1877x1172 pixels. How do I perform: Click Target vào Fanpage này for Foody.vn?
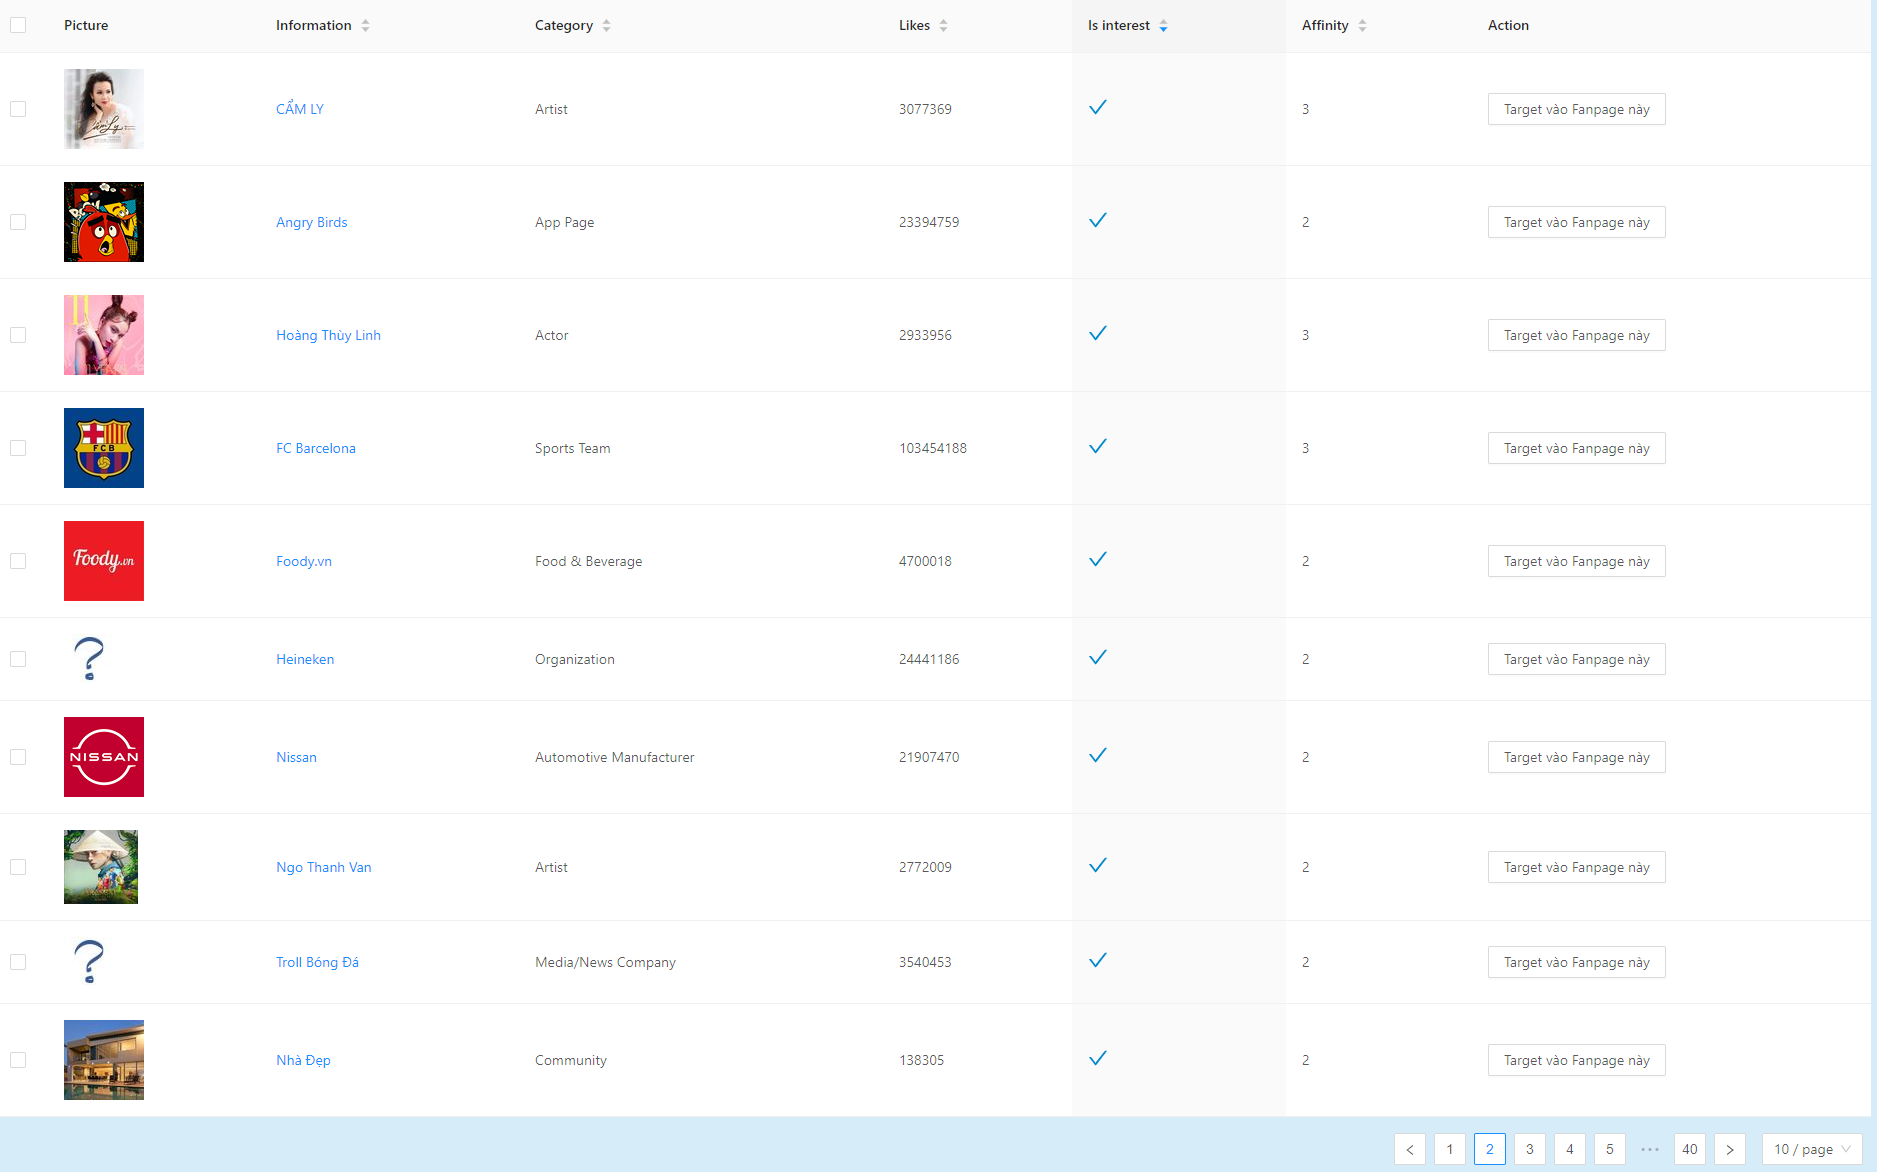(1577, 561)
